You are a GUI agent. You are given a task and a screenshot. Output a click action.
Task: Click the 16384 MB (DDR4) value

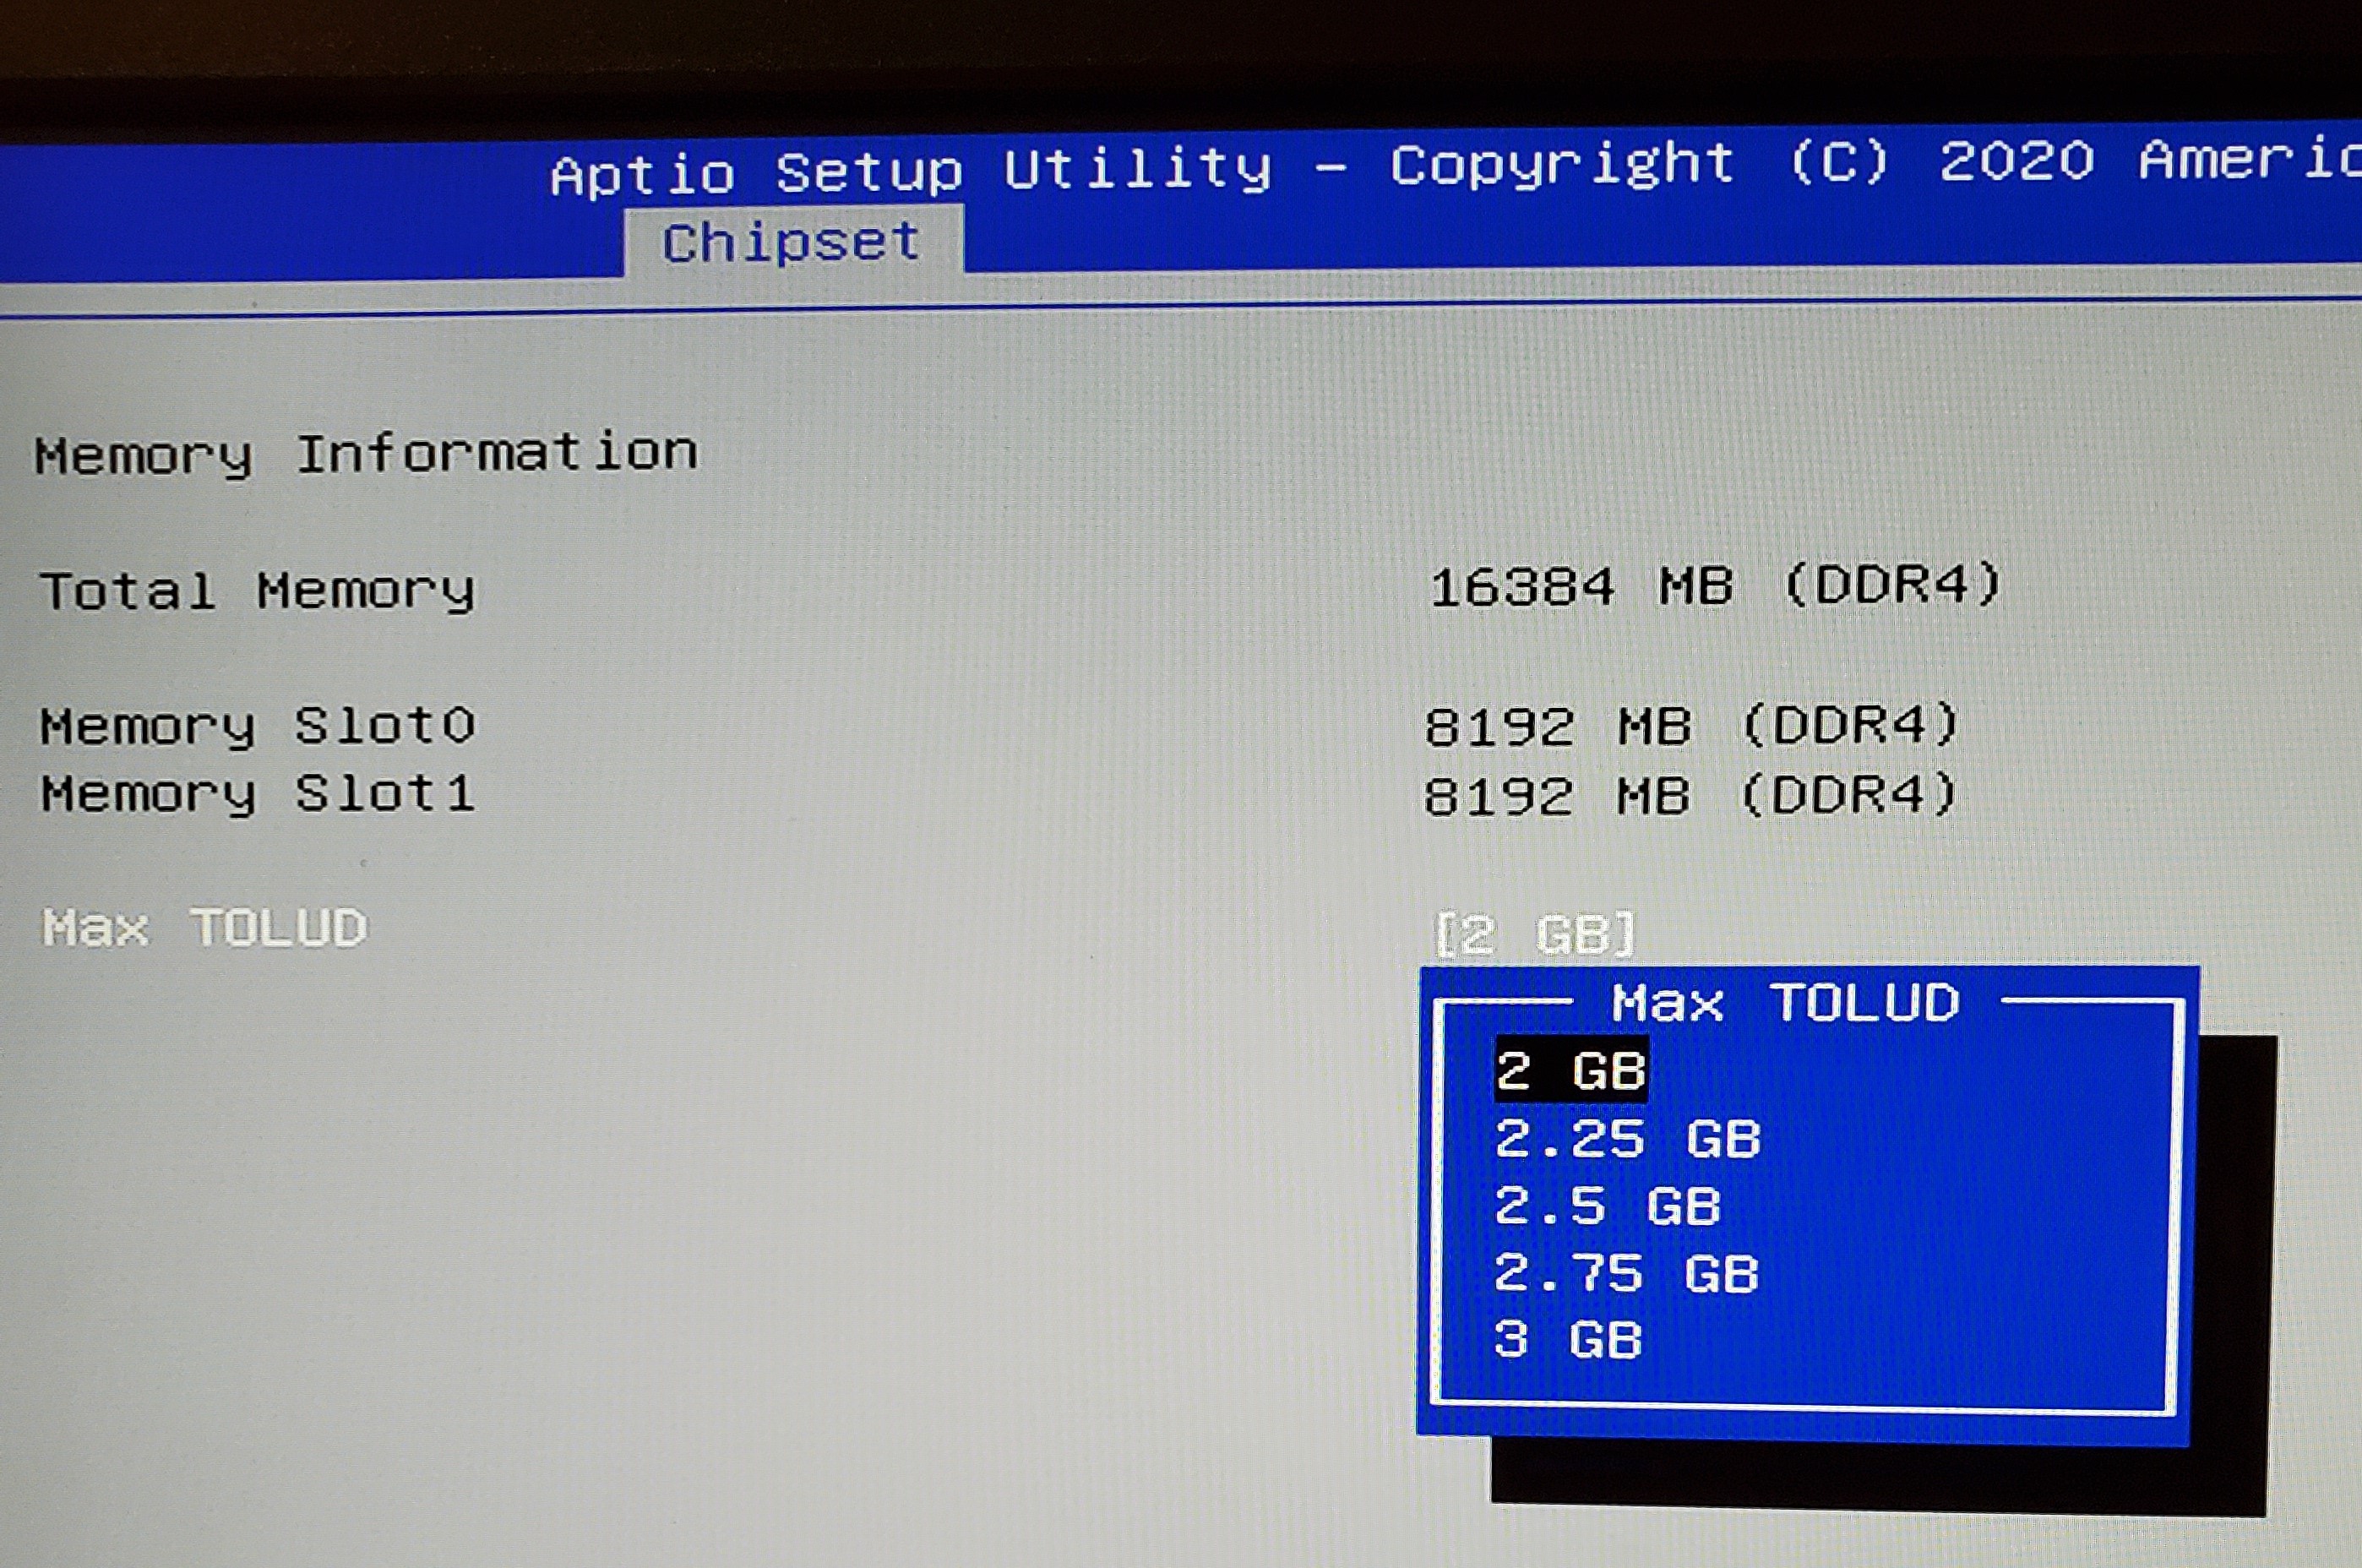[1716, 585]
